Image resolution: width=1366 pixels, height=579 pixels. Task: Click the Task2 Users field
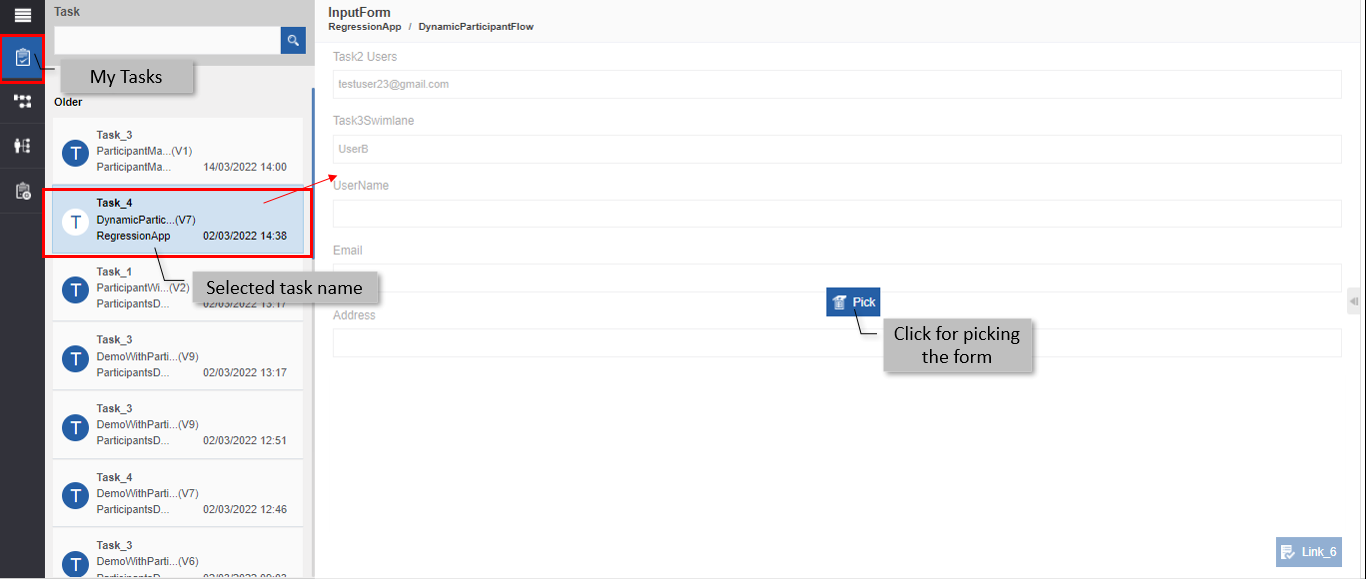tap(837, 84)
